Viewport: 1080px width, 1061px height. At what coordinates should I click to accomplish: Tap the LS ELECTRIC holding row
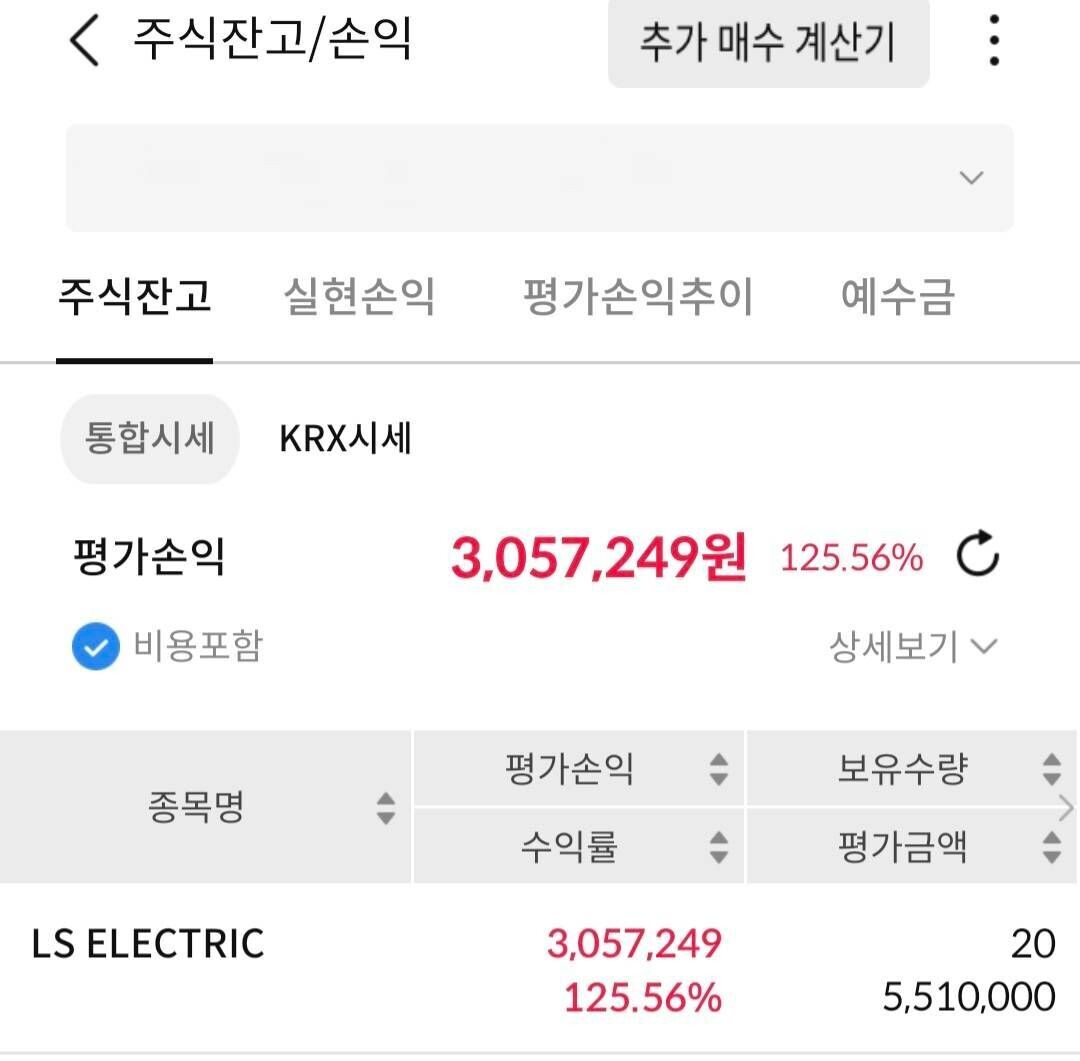(400, 968)
